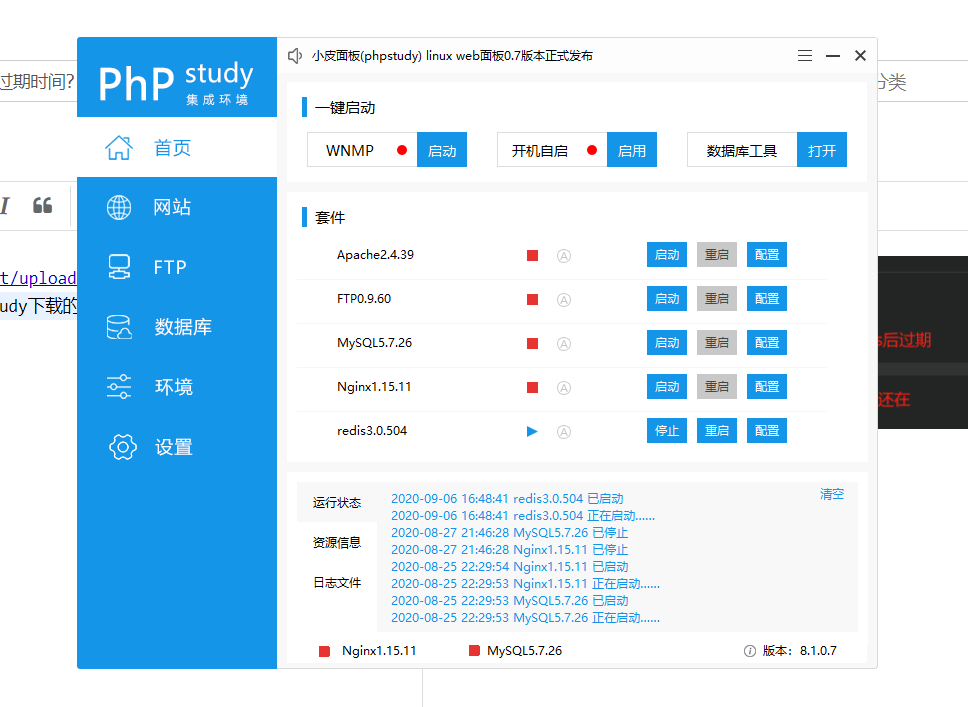Click Apache2.4.39 red stopped indicator
This screenshot has height=707, width=968.
click(x=533, y=256)
